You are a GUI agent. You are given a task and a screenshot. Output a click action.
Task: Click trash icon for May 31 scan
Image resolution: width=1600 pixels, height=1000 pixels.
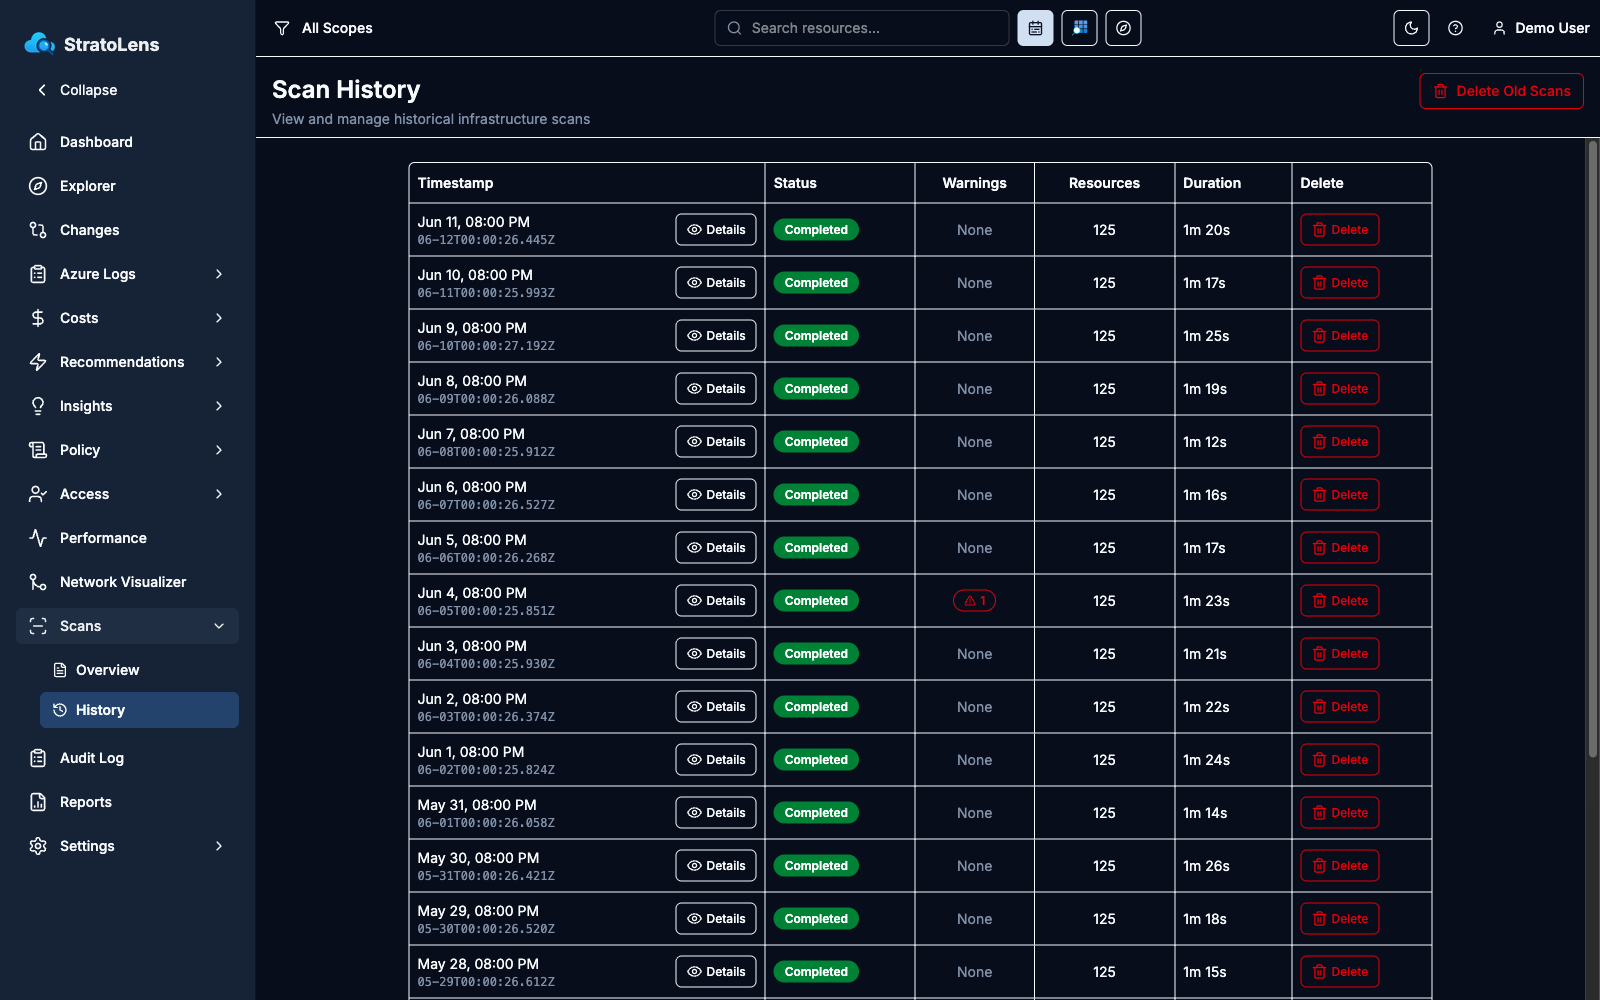click(x=1319, y=813)
